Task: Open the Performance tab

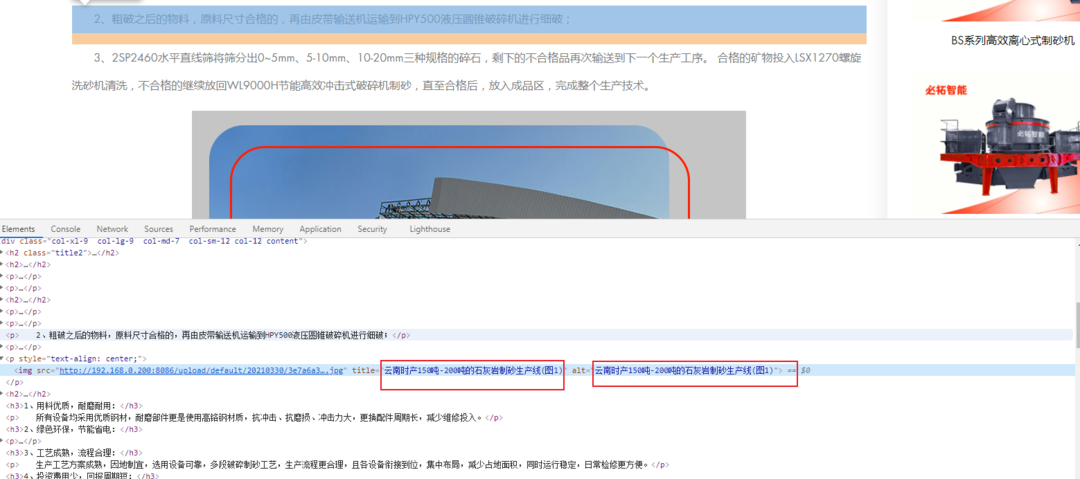Action: pyautogui.click(x=212, y=229)
